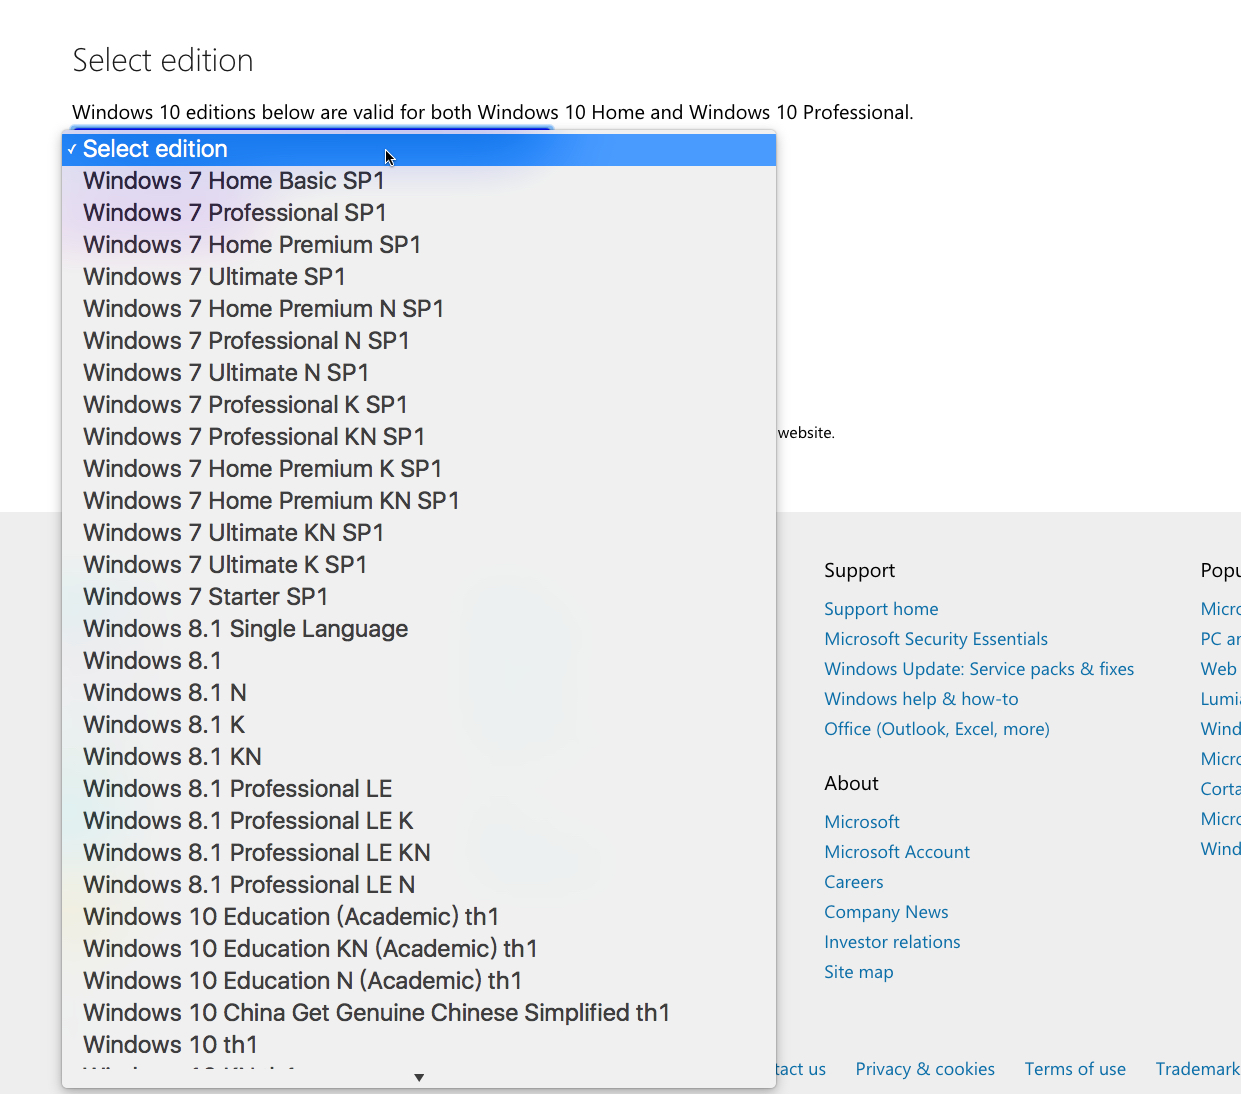The image size is (1241, 1094).
Task: Open Terms of use footer link
Action: [1075, 1069]
